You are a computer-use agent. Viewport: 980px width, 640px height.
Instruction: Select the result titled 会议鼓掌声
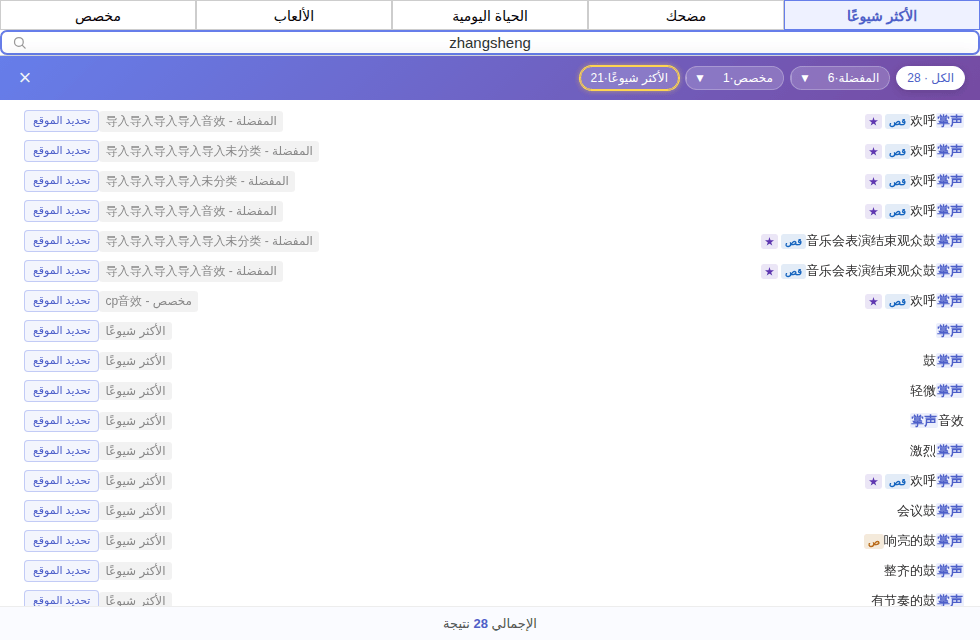point(930,511)
